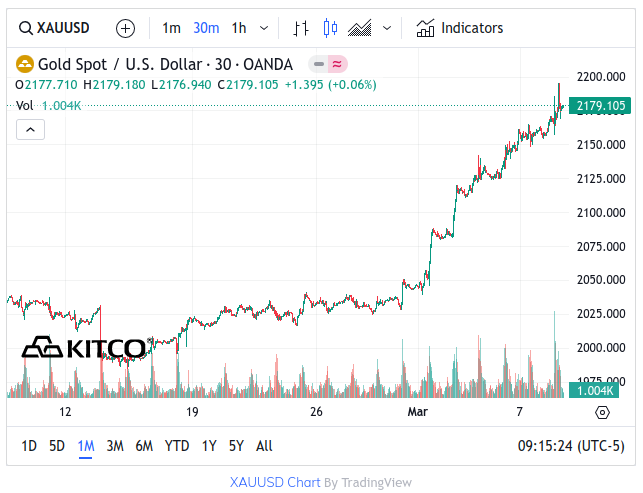
Task: Click the gold symbol logo icon
Action: click(24, 64)
